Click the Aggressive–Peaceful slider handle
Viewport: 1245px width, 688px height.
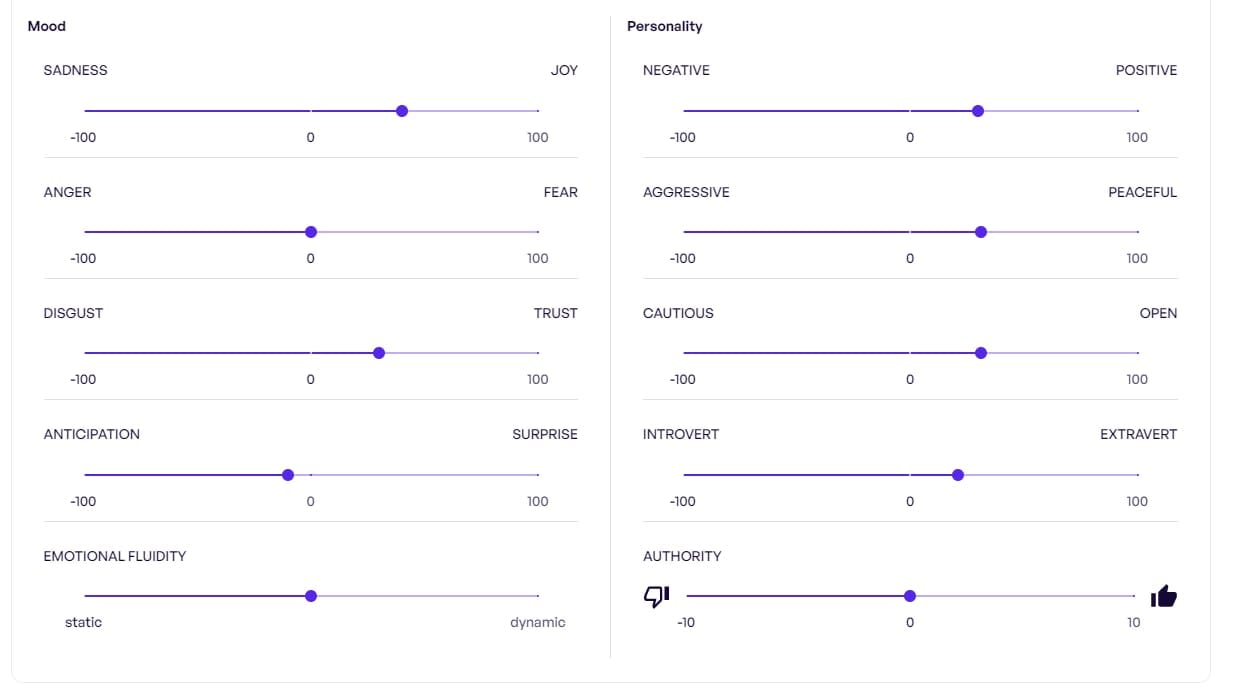click(981, 232)
